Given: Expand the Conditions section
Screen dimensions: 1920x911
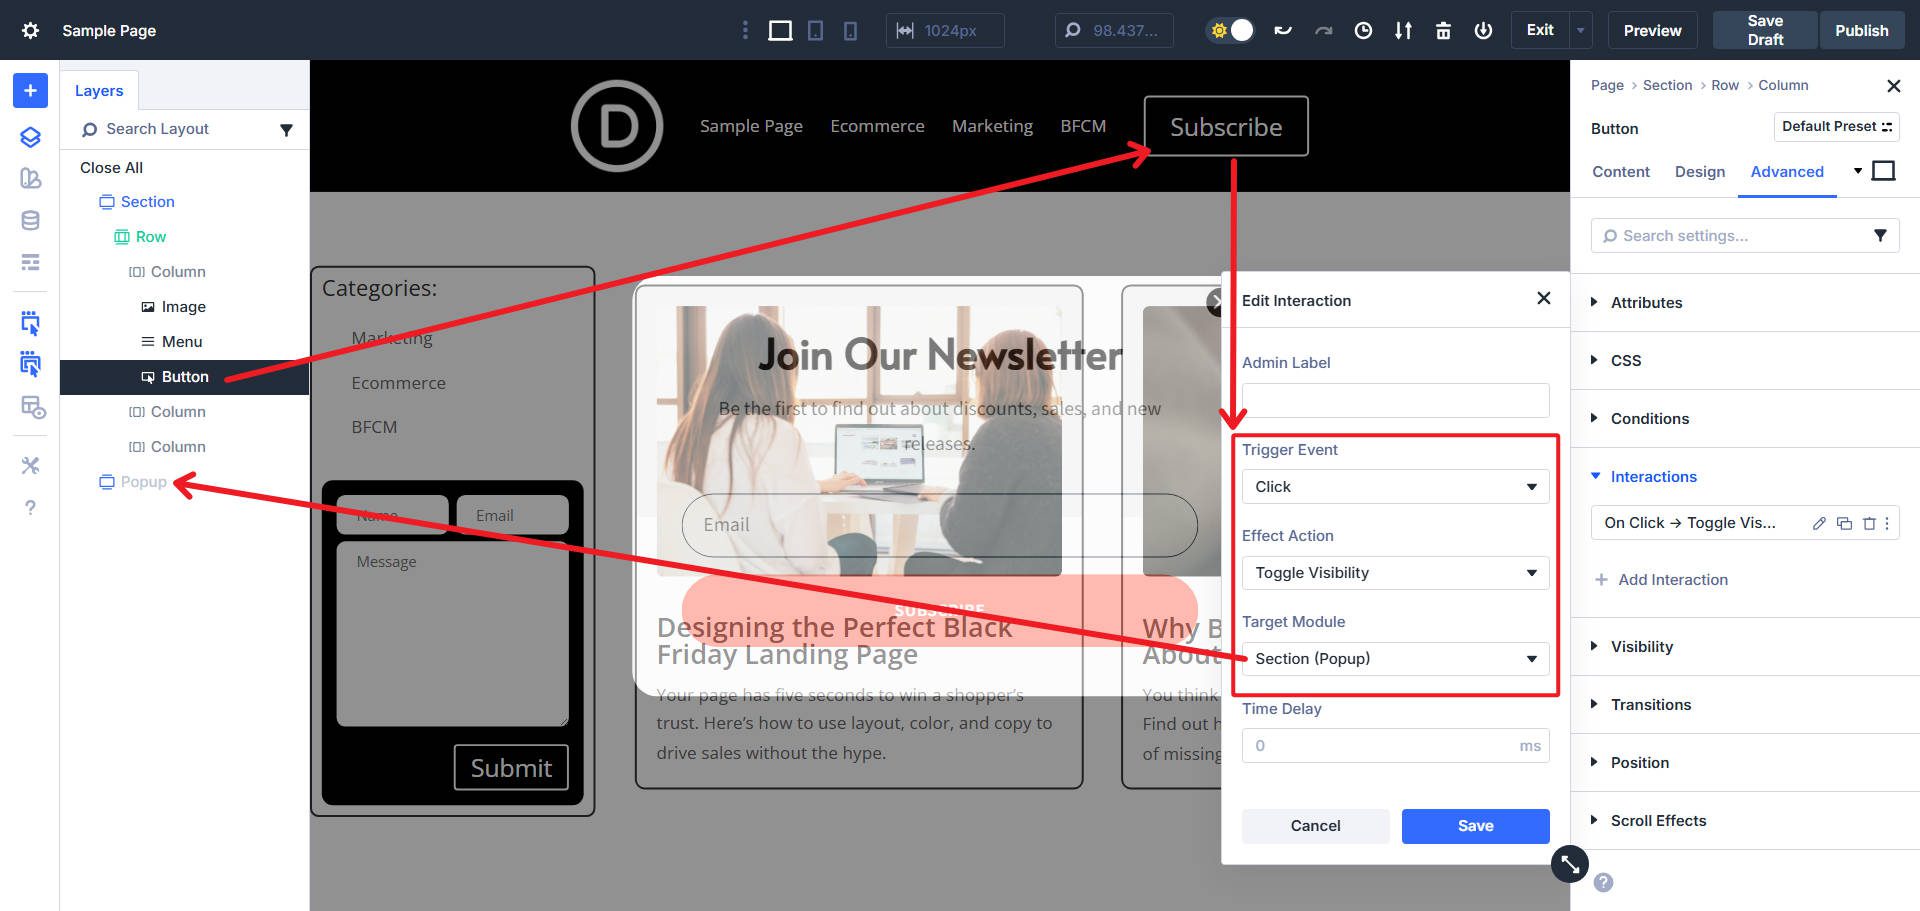Looking at the screenshot, I should pyautogui.click(x=1650, y=418).
